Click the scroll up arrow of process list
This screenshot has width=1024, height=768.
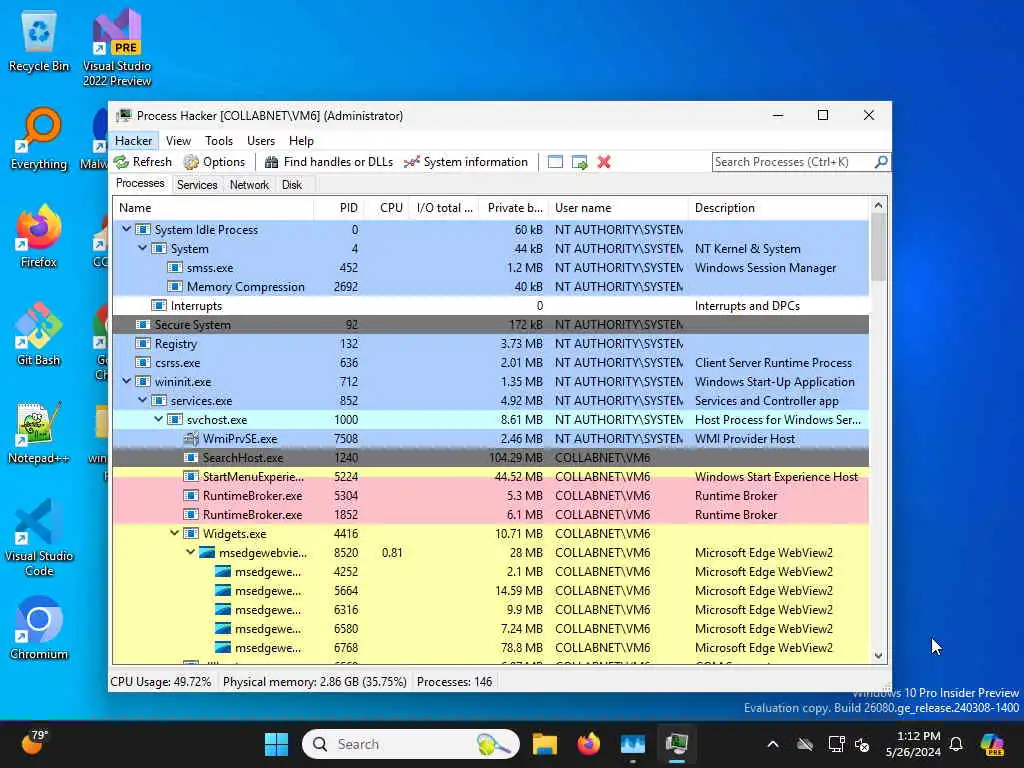[878, 205]
